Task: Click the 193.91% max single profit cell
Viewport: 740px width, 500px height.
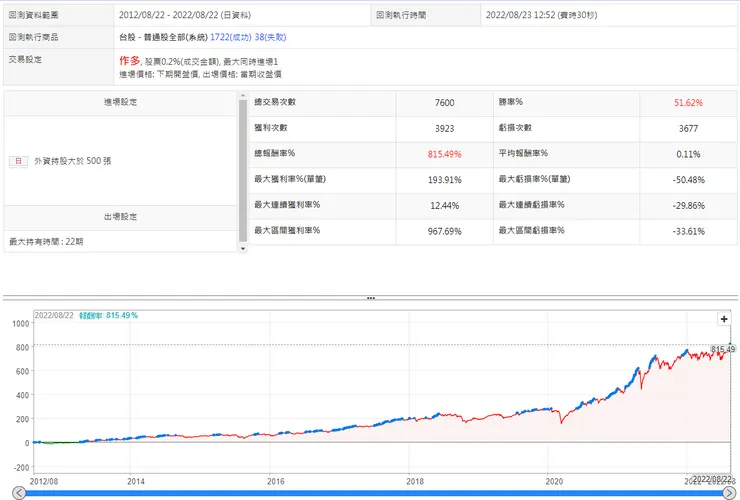Action: 444,180
